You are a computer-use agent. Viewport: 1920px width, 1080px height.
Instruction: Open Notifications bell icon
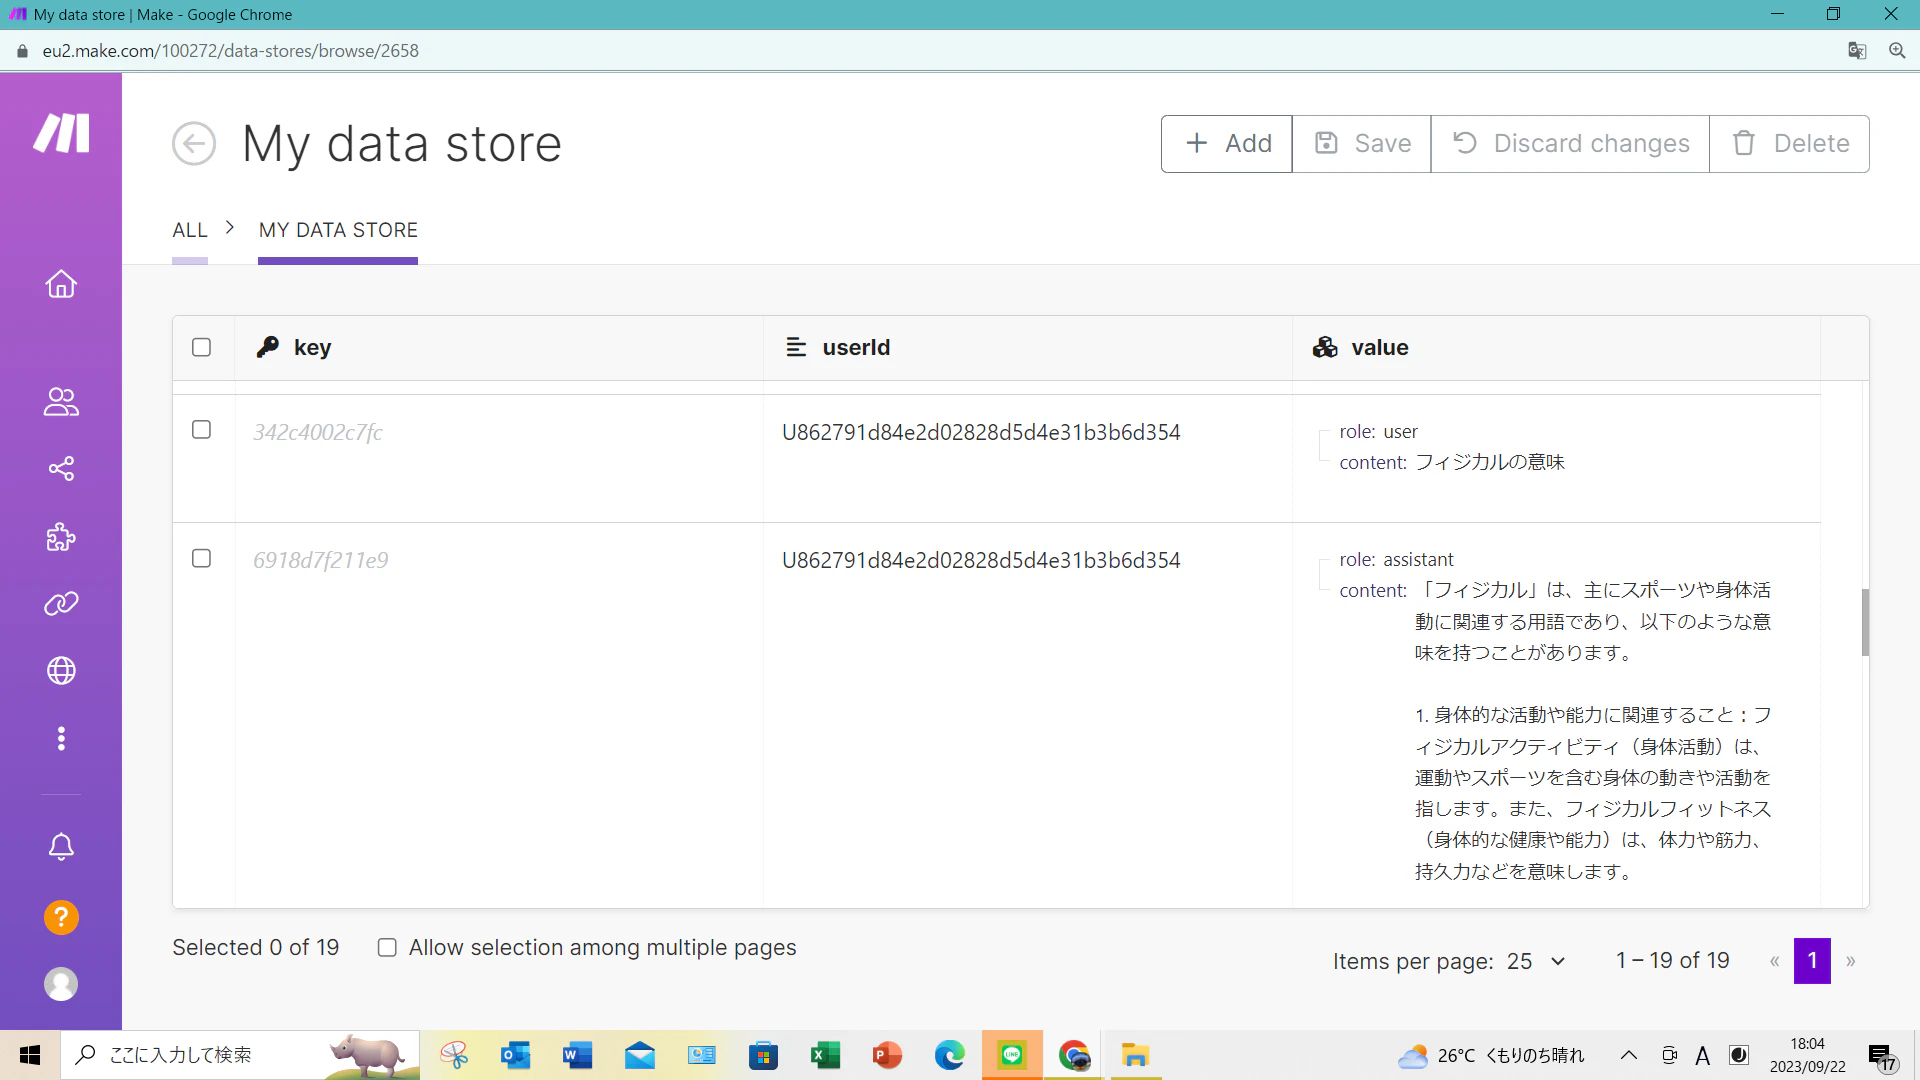click(x=61, y=847)
